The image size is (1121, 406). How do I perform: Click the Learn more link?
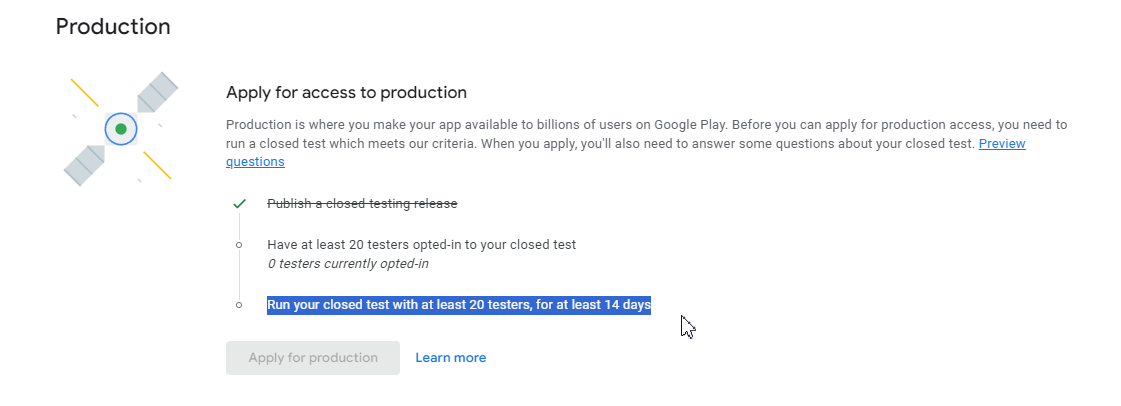450,358
